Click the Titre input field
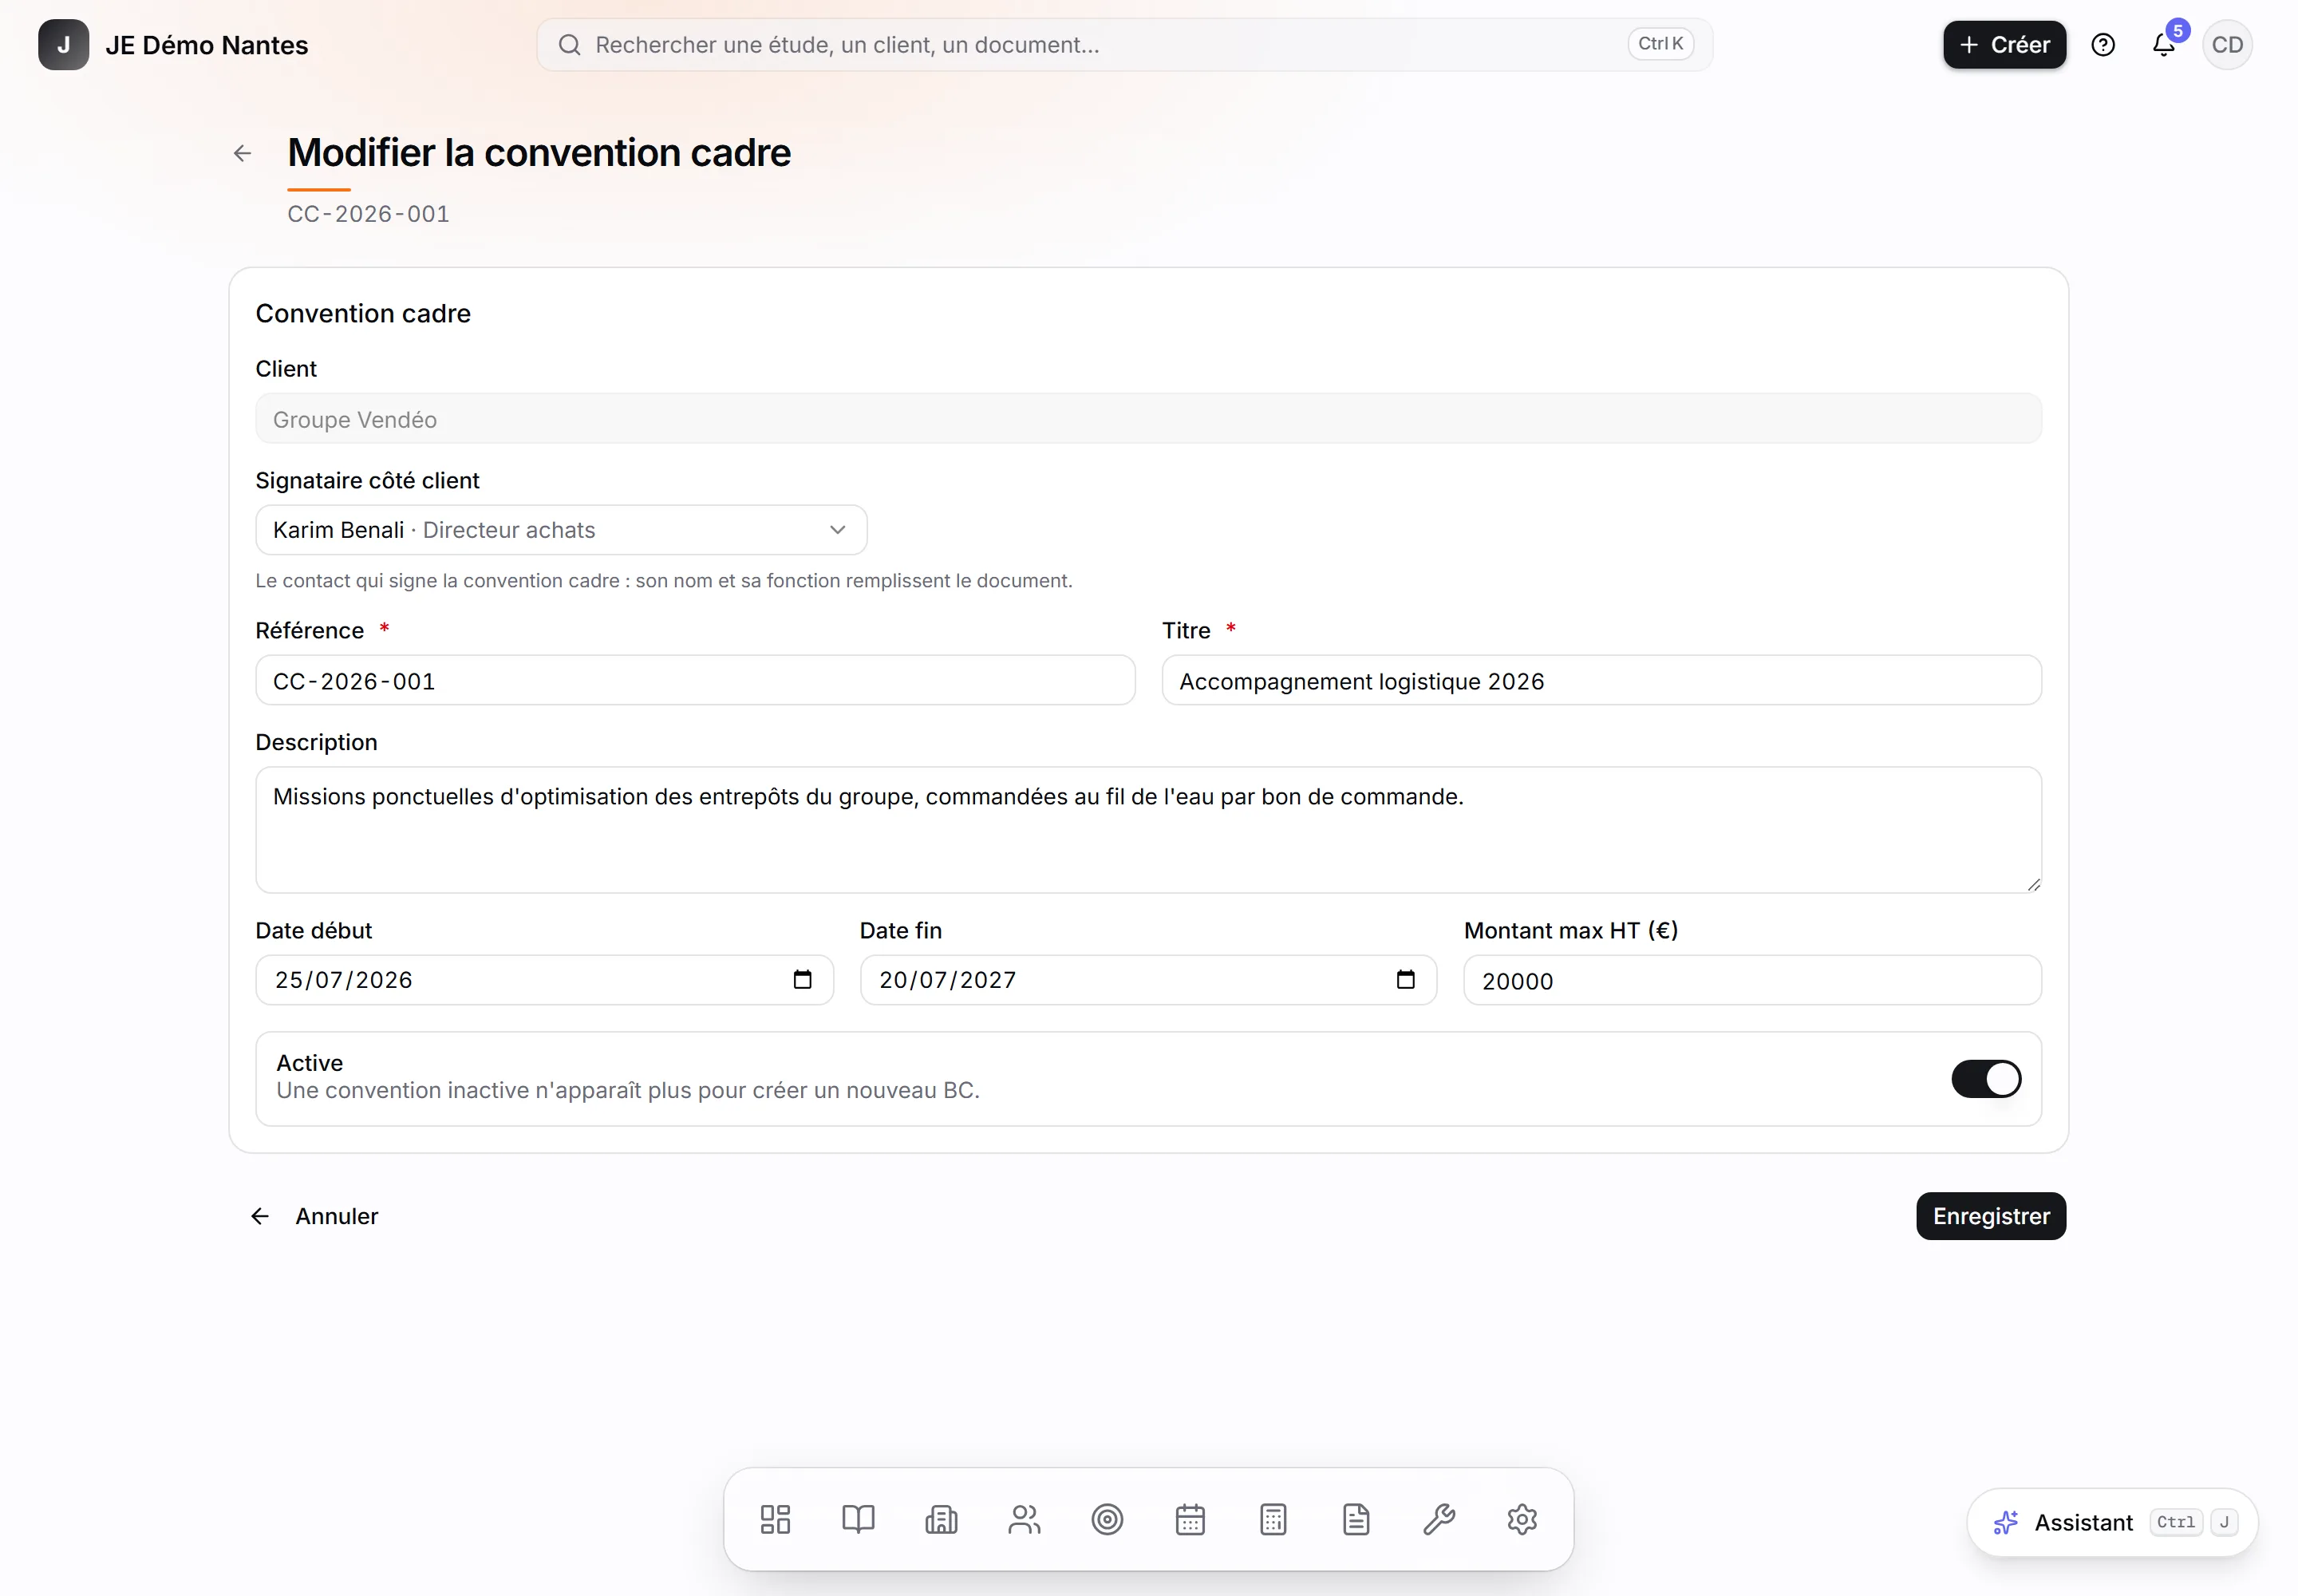The width and height of the screenshot is (2298, 1596). (x=1601, y=681)
